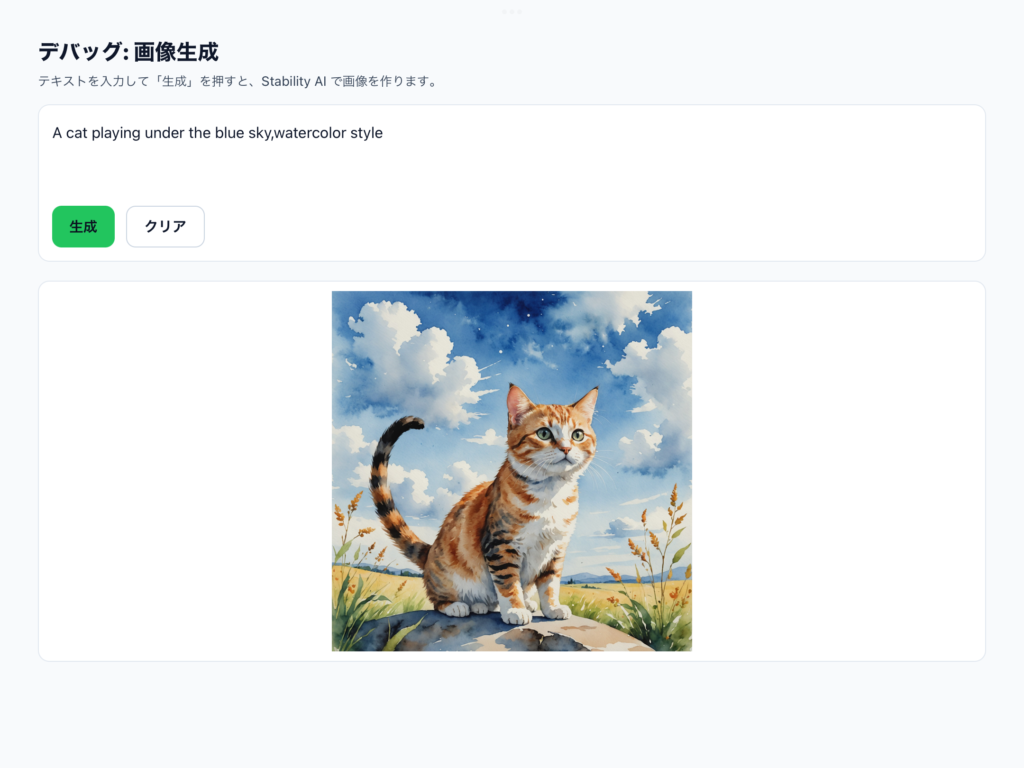Click the empty result card area left of the image
Viewport: 1024px width, 768px height.
tap(185, 471)
